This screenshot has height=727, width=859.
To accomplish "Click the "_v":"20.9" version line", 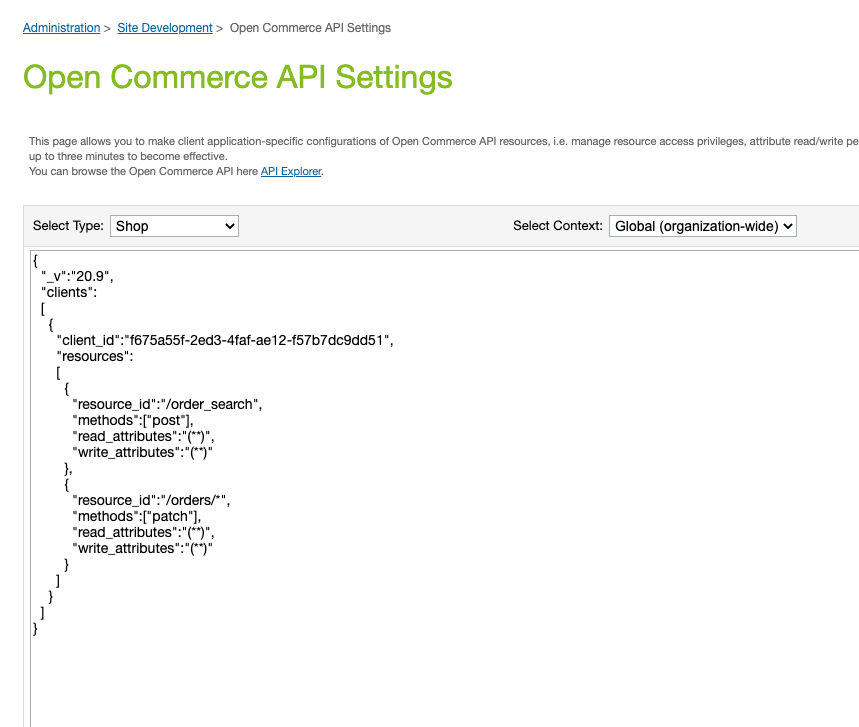I will click(x=77, y=276).
